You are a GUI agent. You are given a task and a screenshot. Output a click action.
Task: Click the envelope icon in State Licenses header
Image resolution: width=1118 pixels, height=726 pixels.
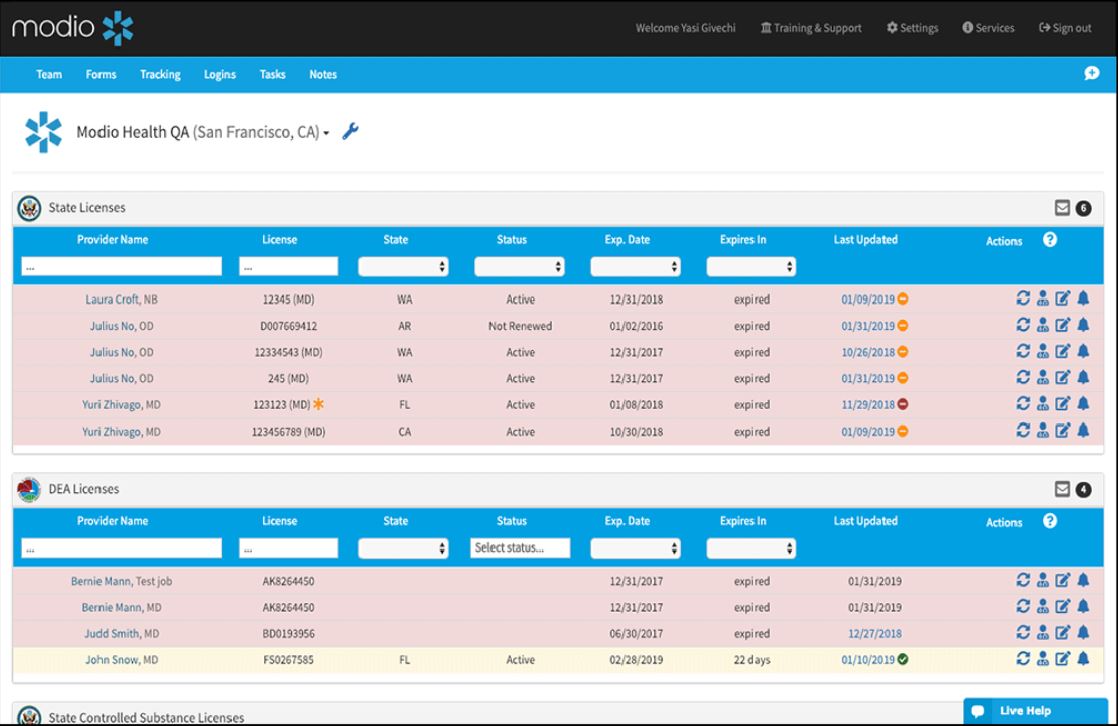point(1062,208)
